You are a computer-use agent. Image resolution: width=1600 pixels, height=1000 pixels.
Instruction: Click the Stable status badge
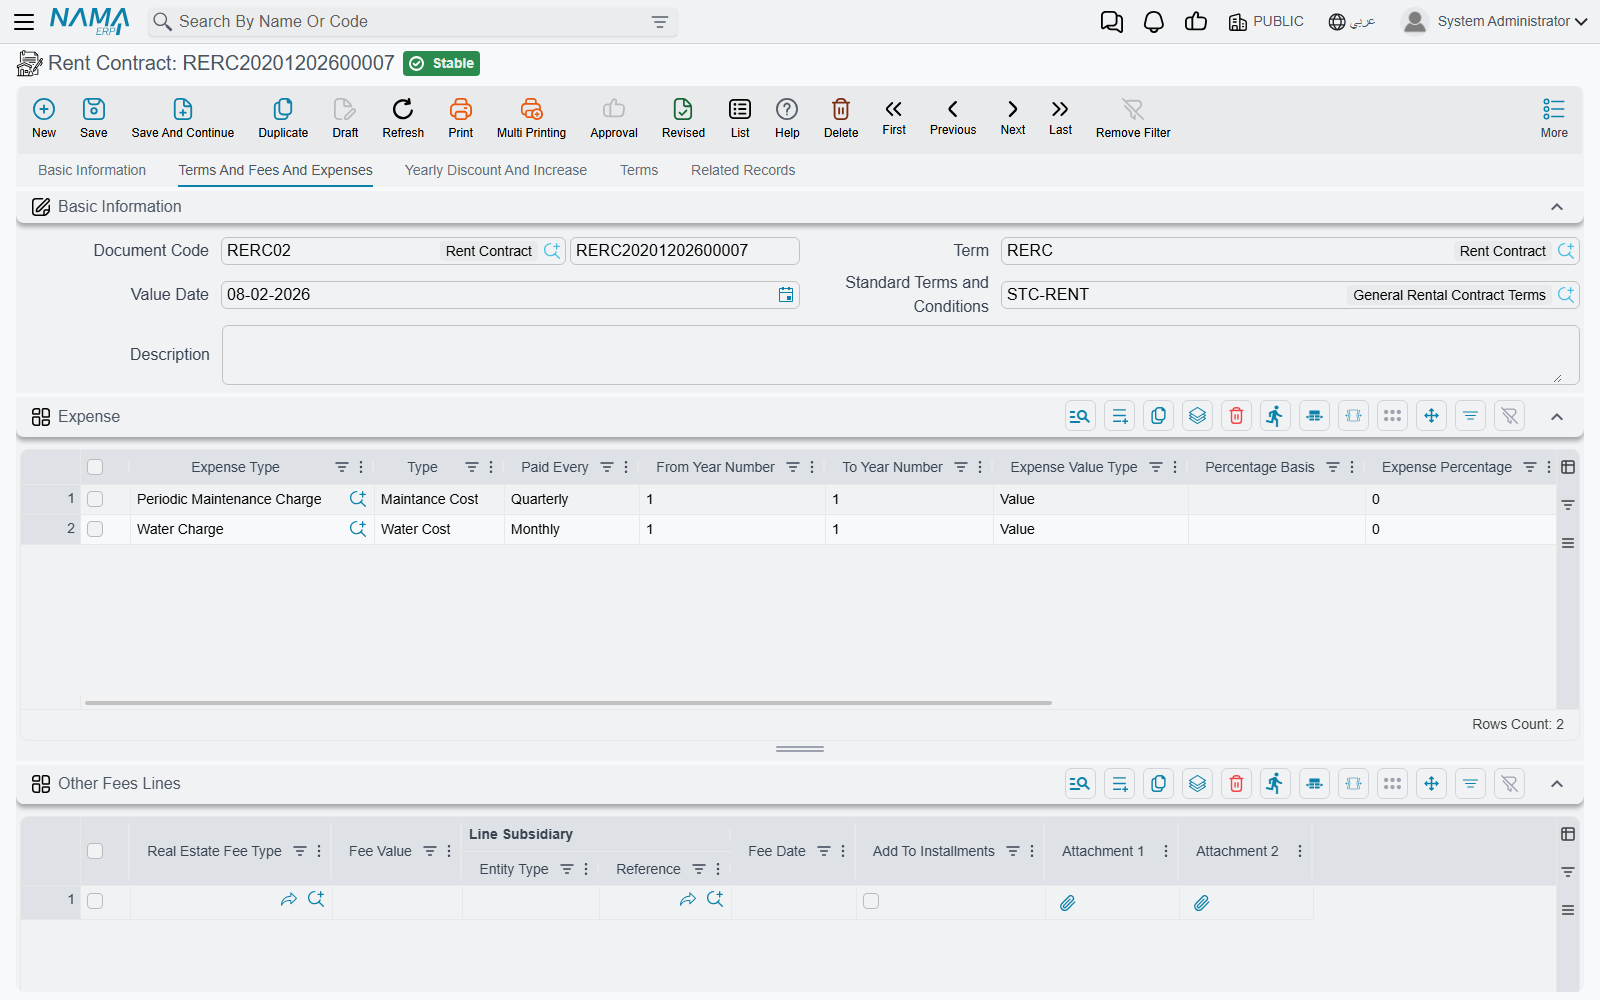(x=441, y=63)
